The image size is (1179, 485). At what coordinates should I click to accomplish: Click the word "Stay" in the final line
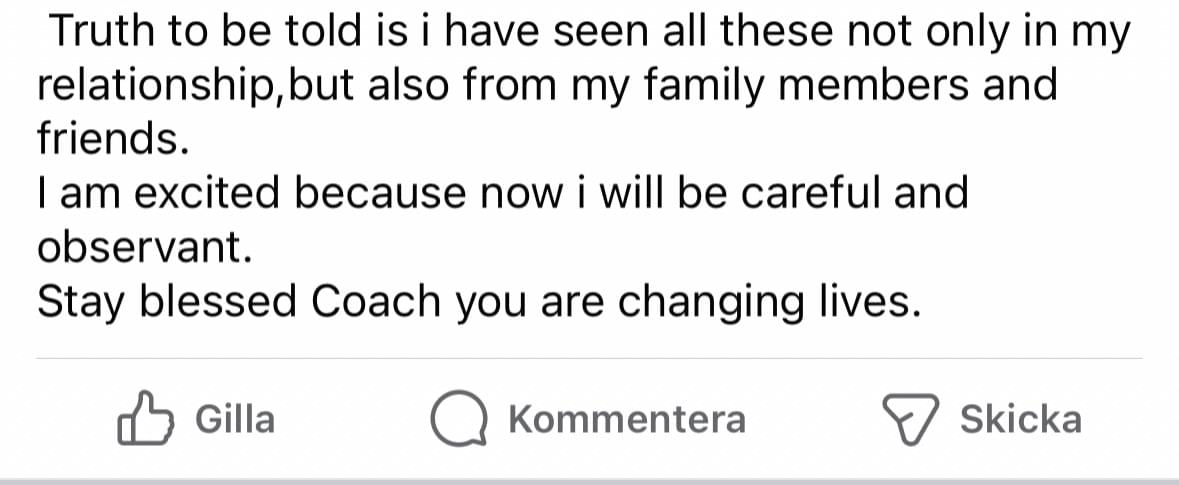pyautogui.click(x=82, y=302)
